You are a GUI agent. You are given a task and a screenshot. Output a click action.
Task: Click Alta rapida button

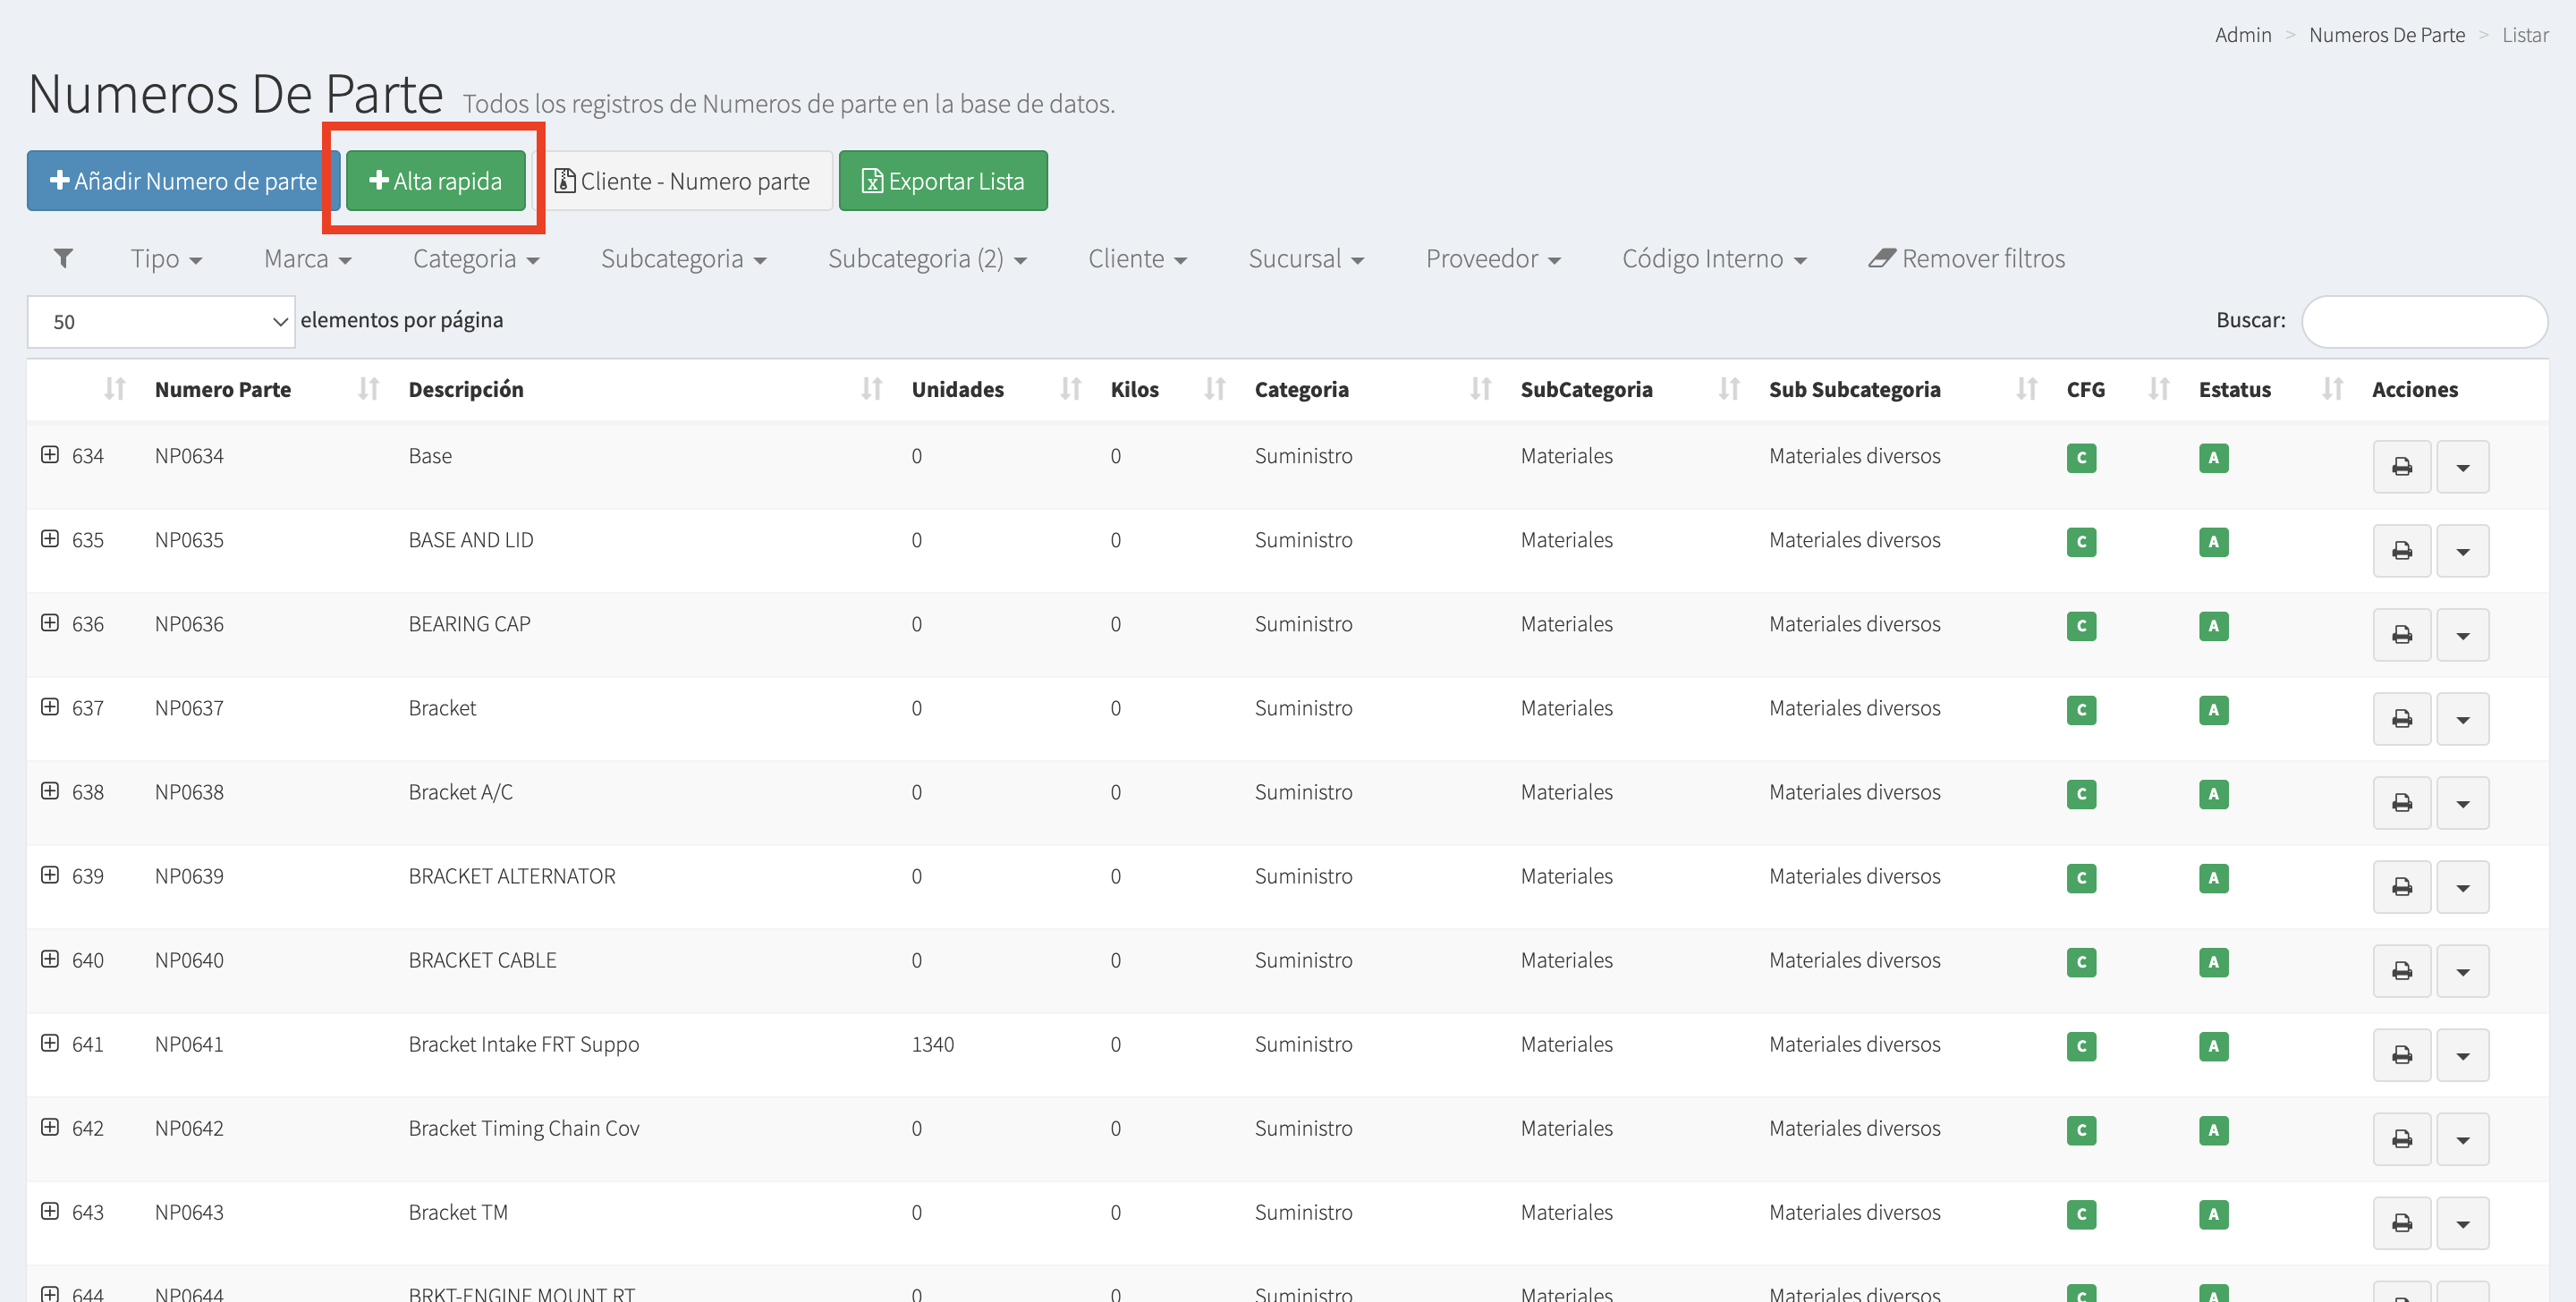pos(436,181)
